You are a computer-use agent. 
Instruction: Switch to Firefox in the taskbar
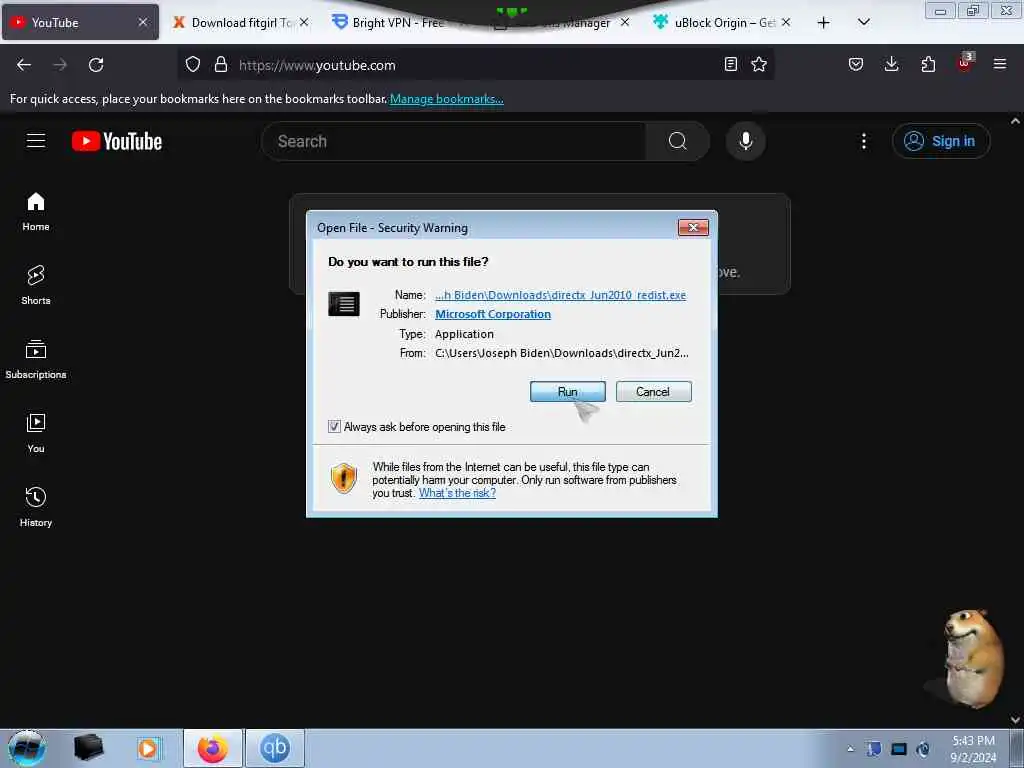(x=213, y=748)
